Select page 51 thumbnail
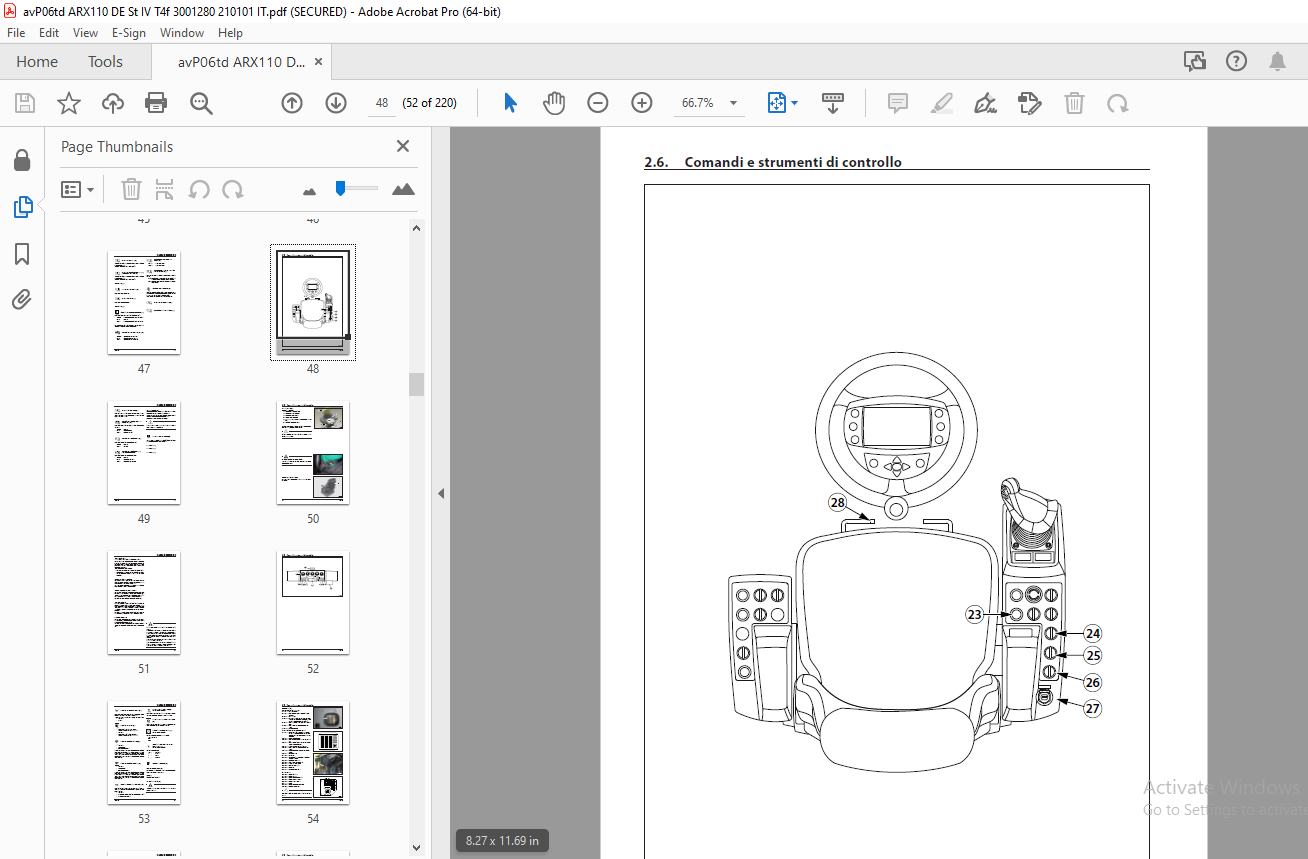Viewport: 1308px width, 859px height. point(144,603)
